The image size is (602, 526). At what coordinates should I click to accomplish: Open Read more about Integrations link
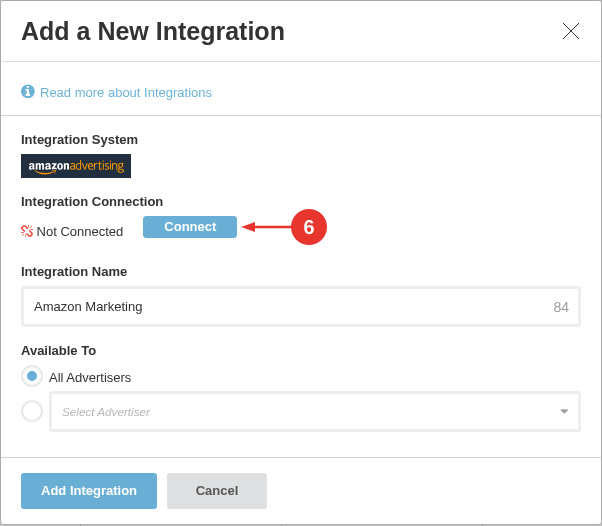click(x=126, y=93)
